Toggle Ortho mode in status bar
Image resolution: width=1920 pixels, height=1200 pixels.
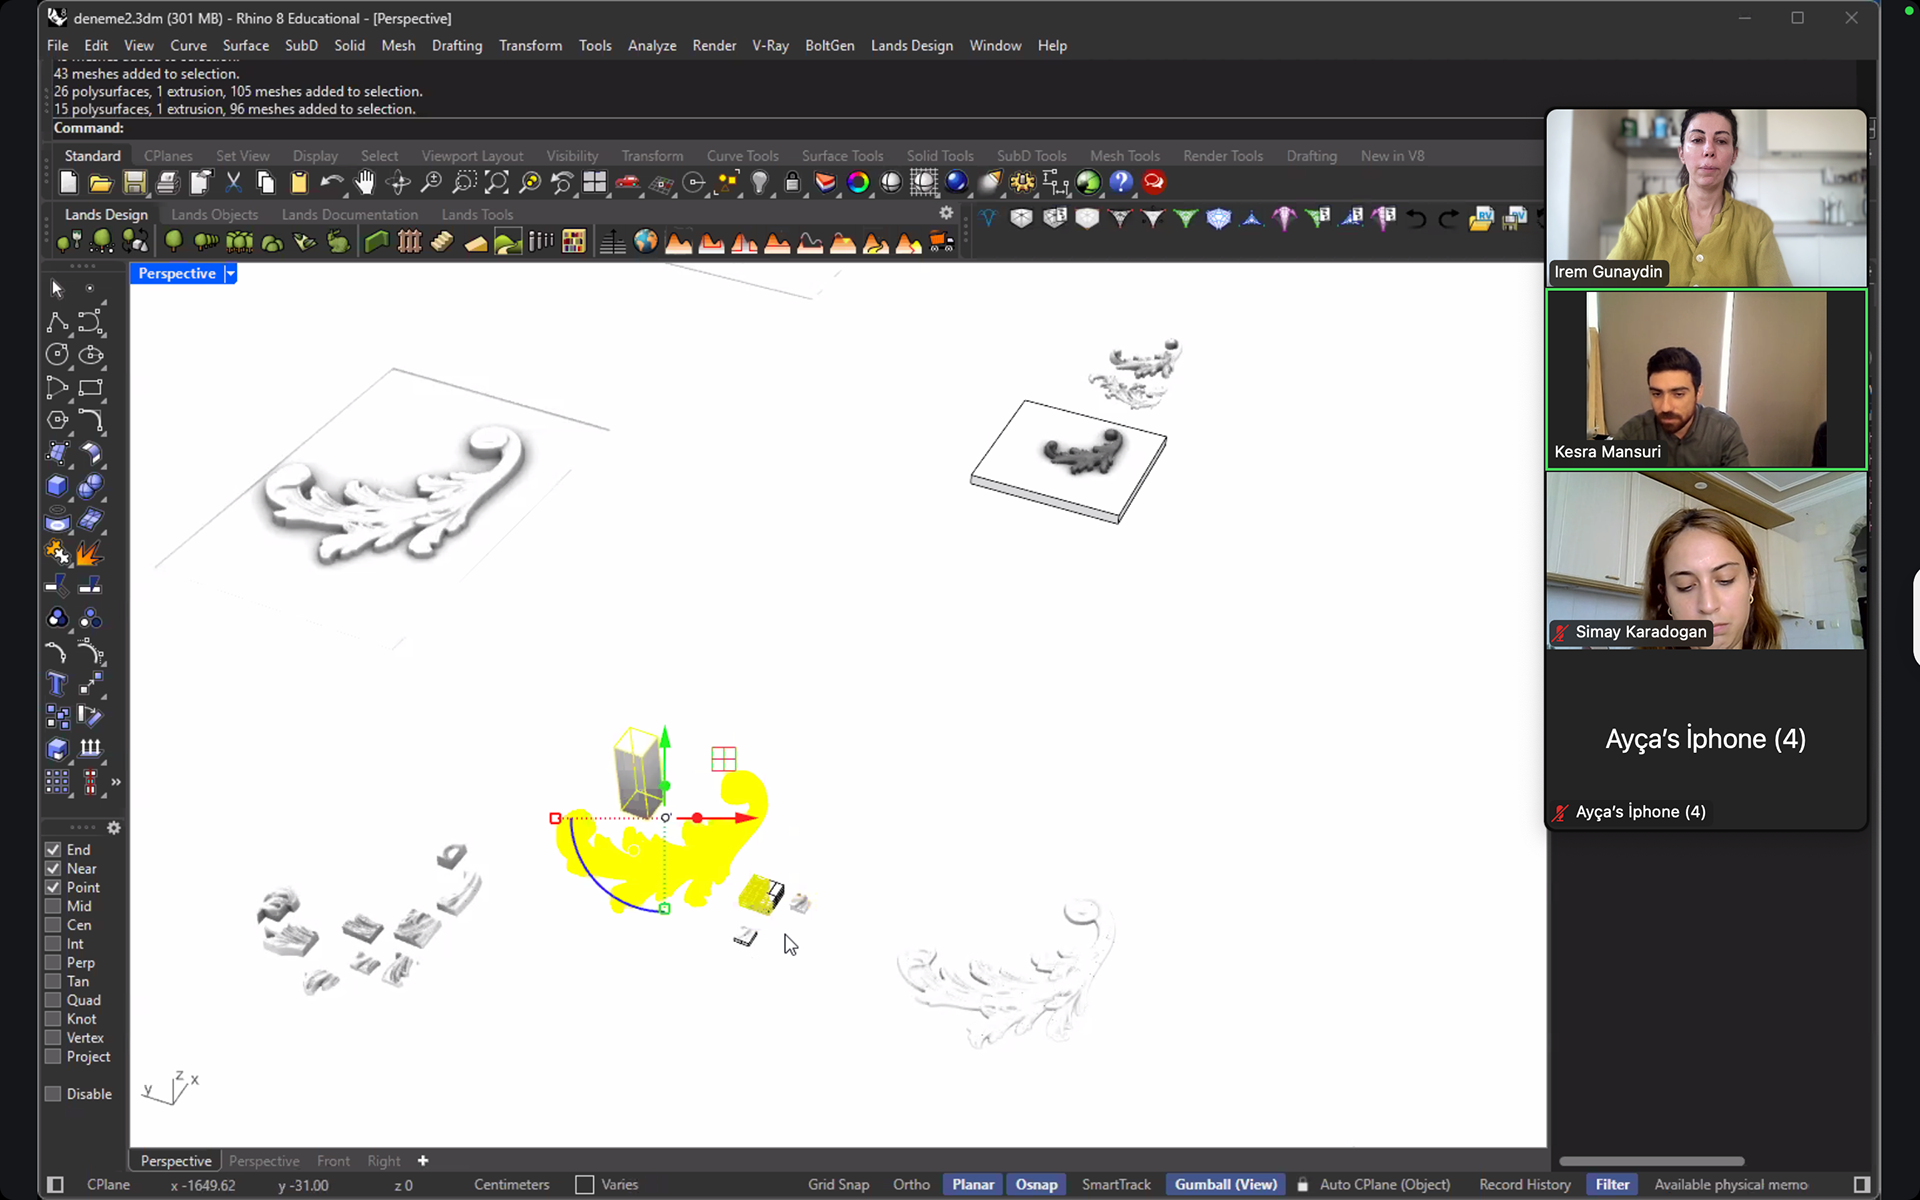click(911, 1184)
